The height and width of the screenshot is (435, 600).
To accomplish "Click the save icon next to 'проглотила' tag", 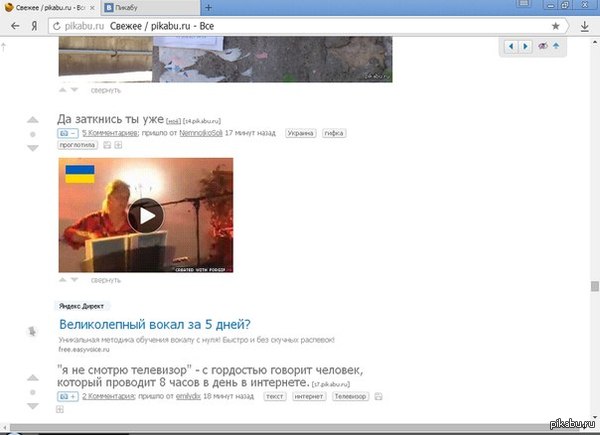I will 107,145.
